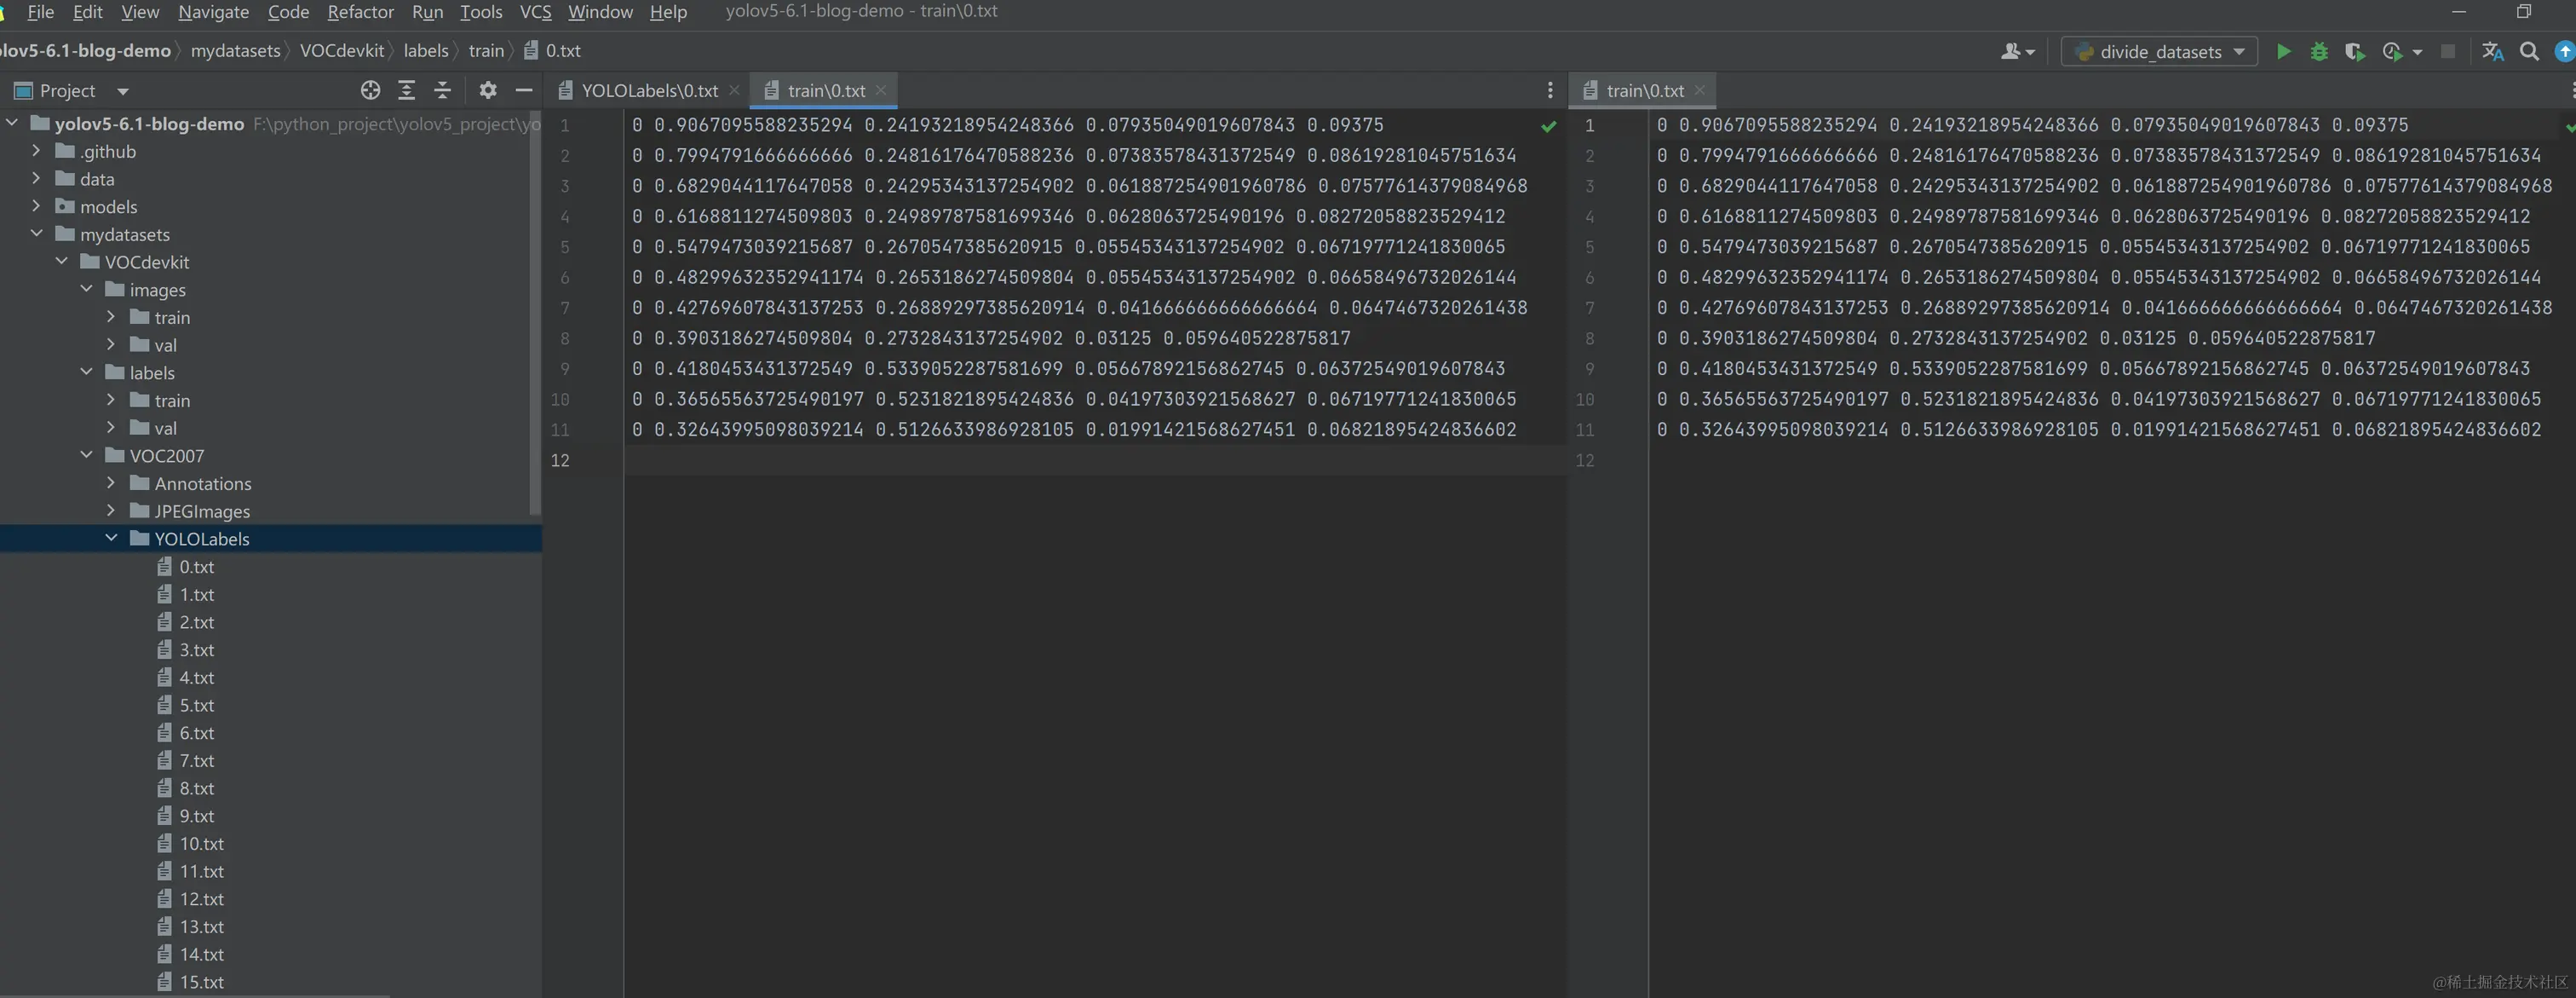Viewport: 2576px width, 998px height.
Task: Open the Refactor menu
Action: pos(361,12)
